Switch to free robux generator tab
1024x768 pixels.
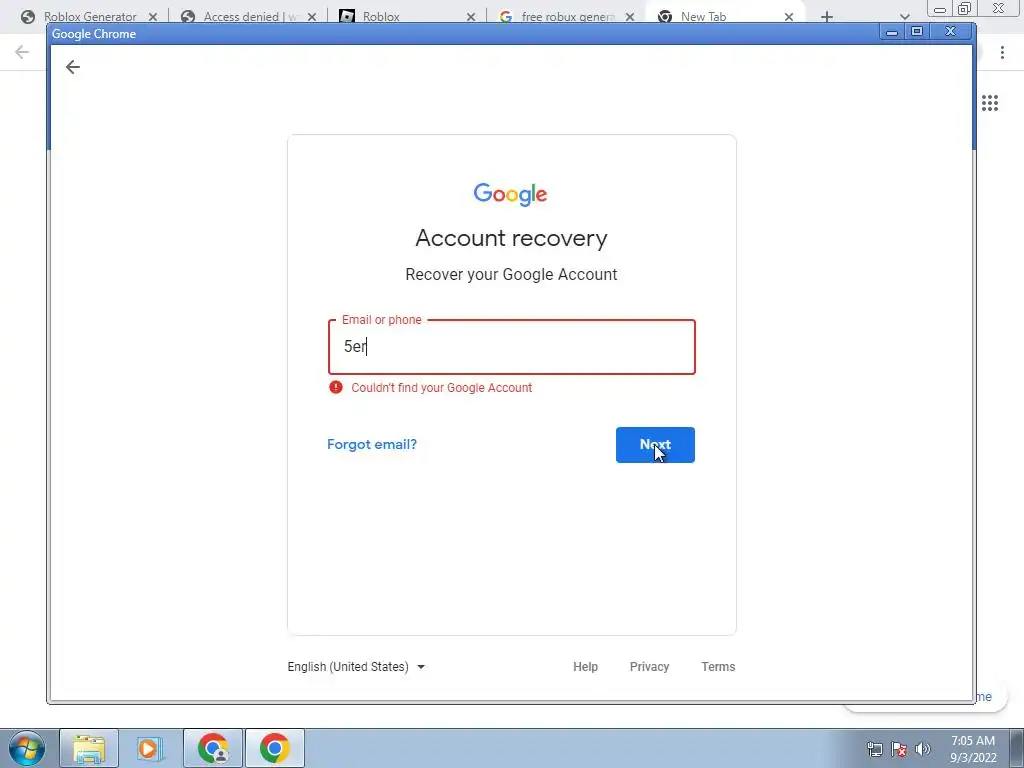[567, 17]
